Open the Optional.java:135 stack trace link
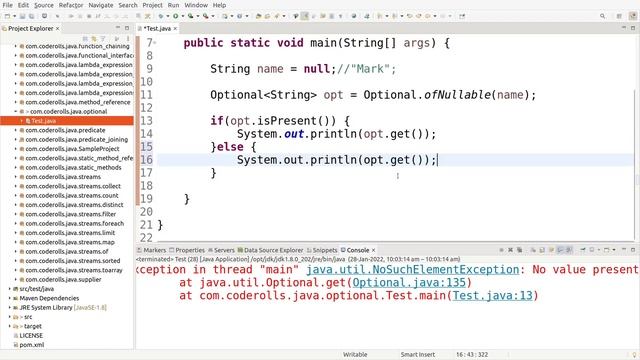Viewport: 640px width, 360px height. click(x=409, y=282)
